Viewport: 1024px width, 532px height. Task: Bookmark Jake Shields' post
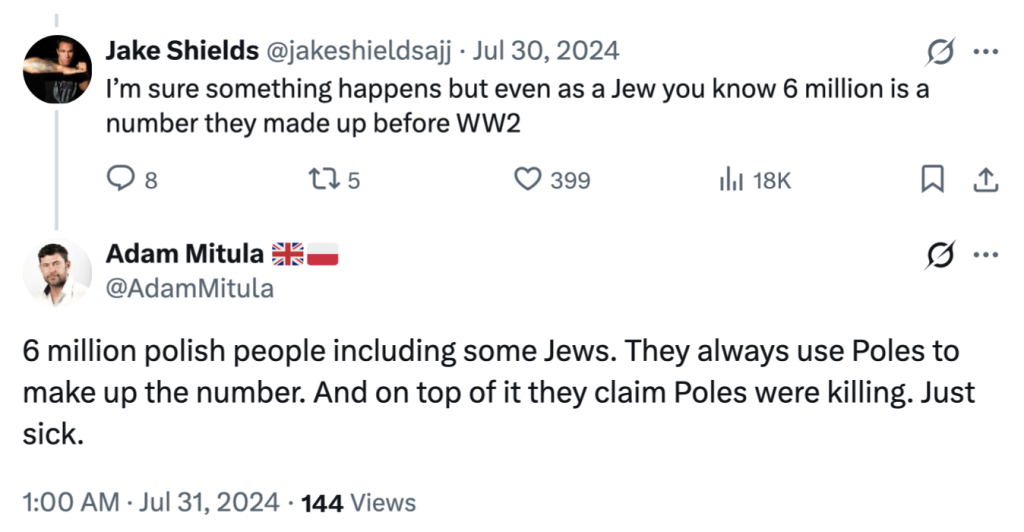tap(931, 180)
